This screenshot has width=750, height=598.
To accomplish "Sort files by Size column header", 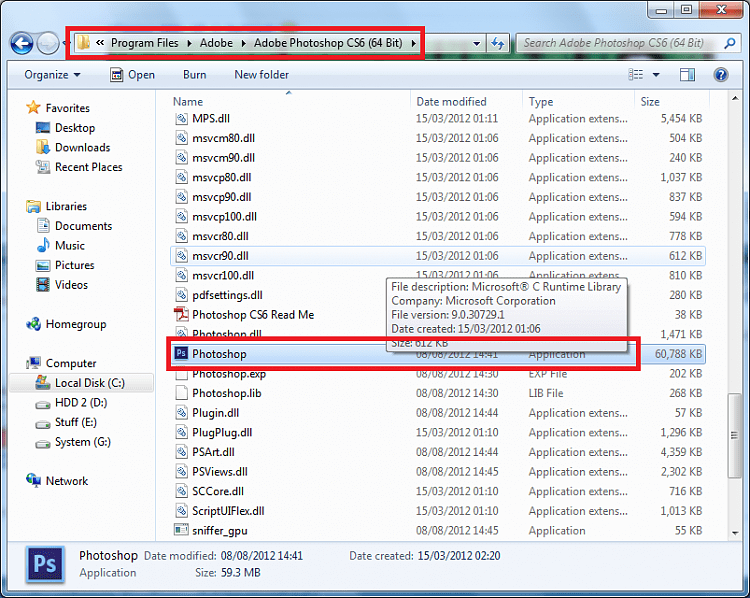I will pos(673,101).
